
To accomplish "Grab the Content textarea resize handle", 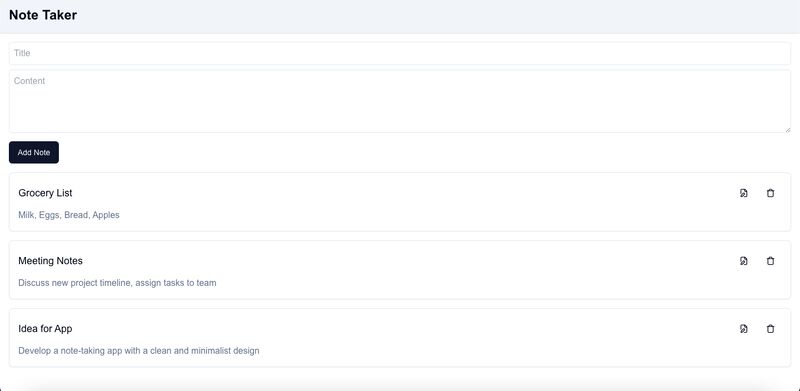I will point(787,129).
